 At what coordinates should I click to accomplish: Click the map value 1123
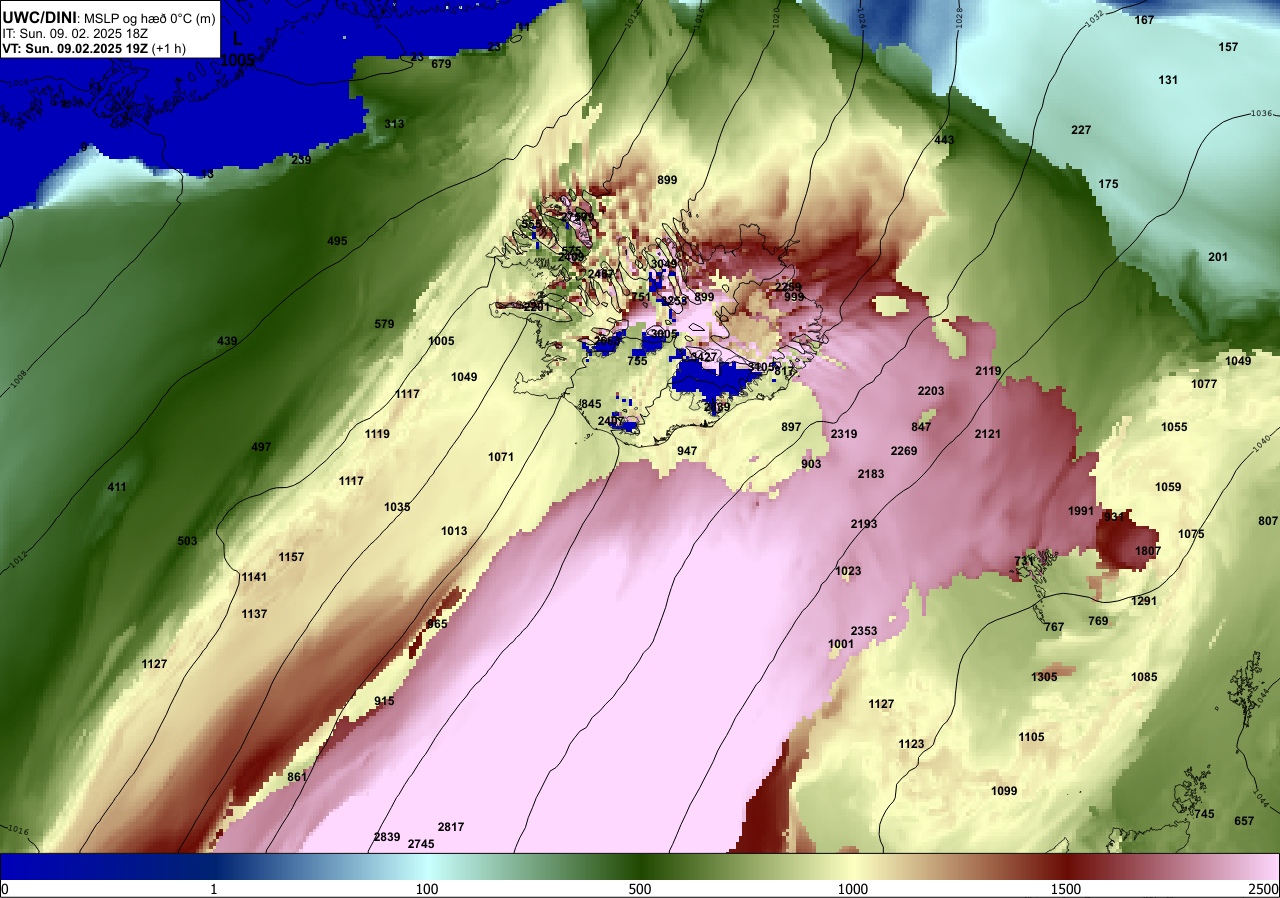pos(911,744)
